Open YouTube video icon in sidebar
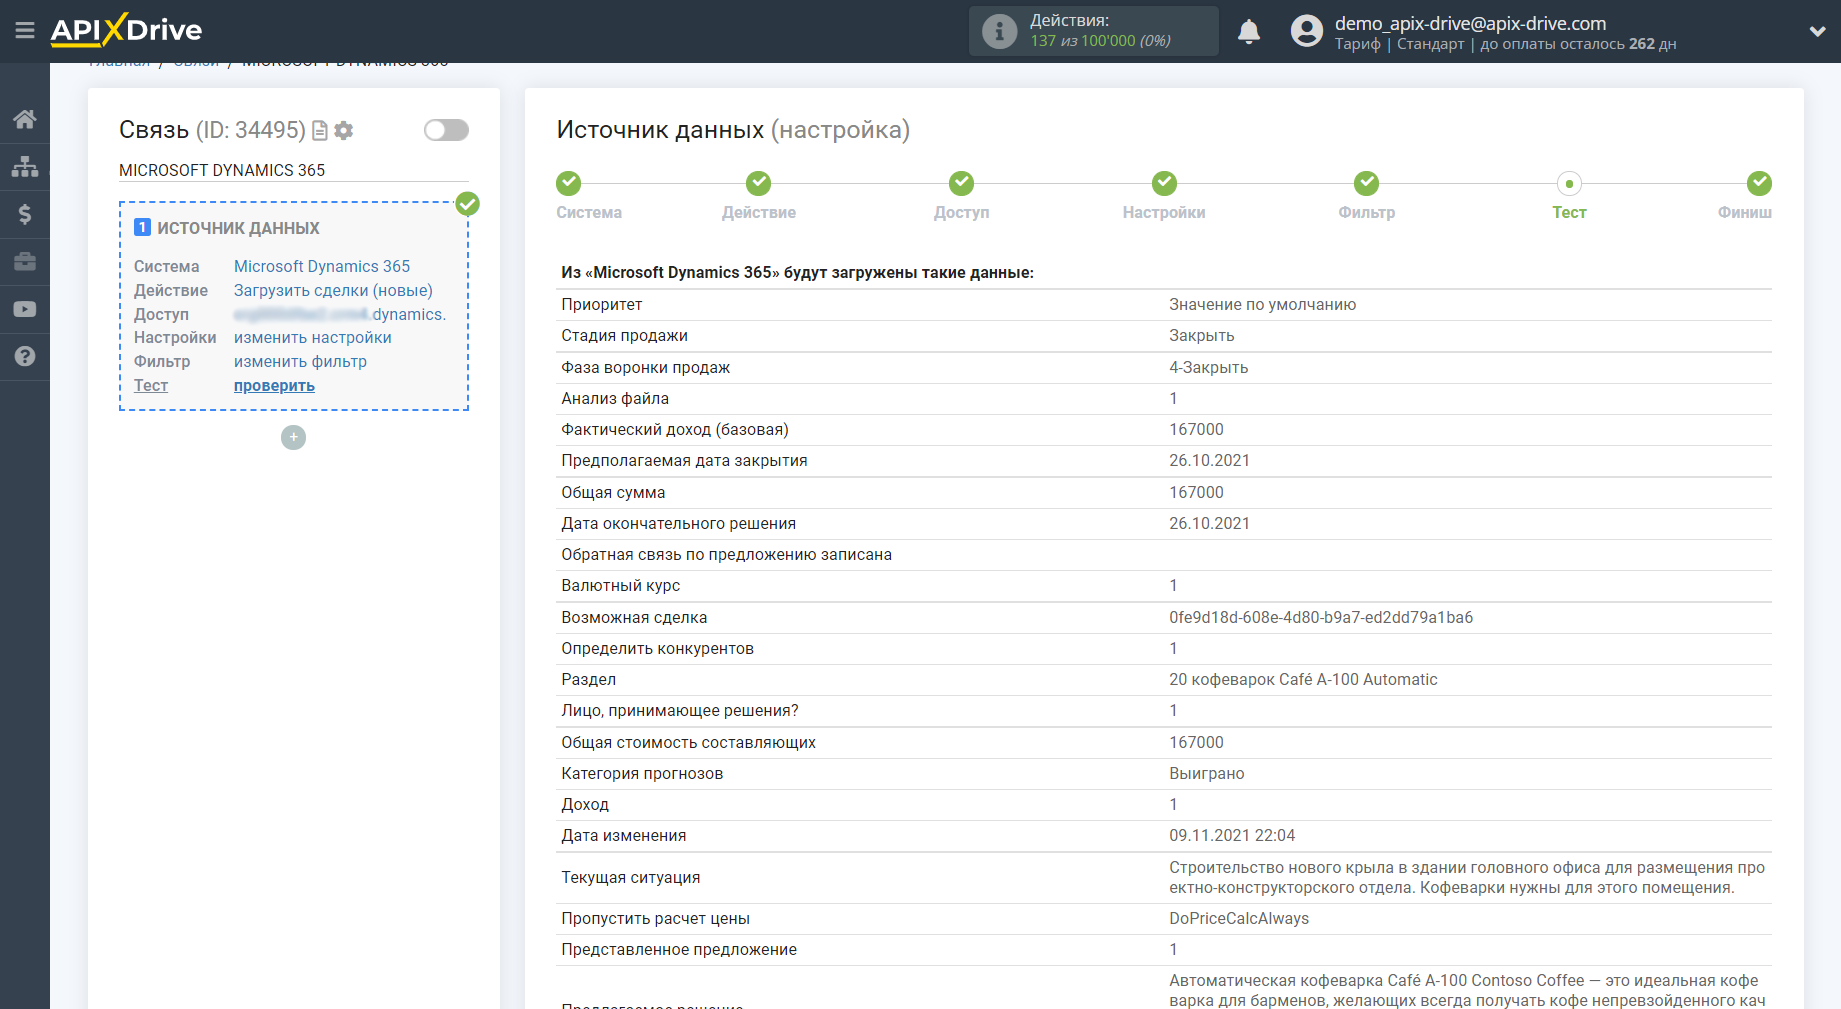Viewport: 1841px width, 1009px height. point(25,309)
